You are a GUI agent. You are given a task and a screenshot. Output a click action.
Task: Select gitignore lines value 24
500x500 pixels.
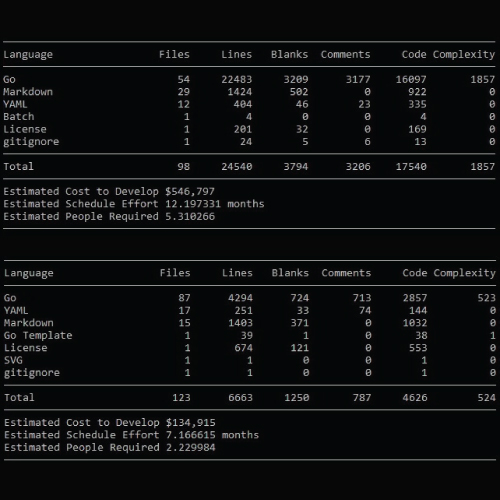pyautogui.click(x=246, y=142)
